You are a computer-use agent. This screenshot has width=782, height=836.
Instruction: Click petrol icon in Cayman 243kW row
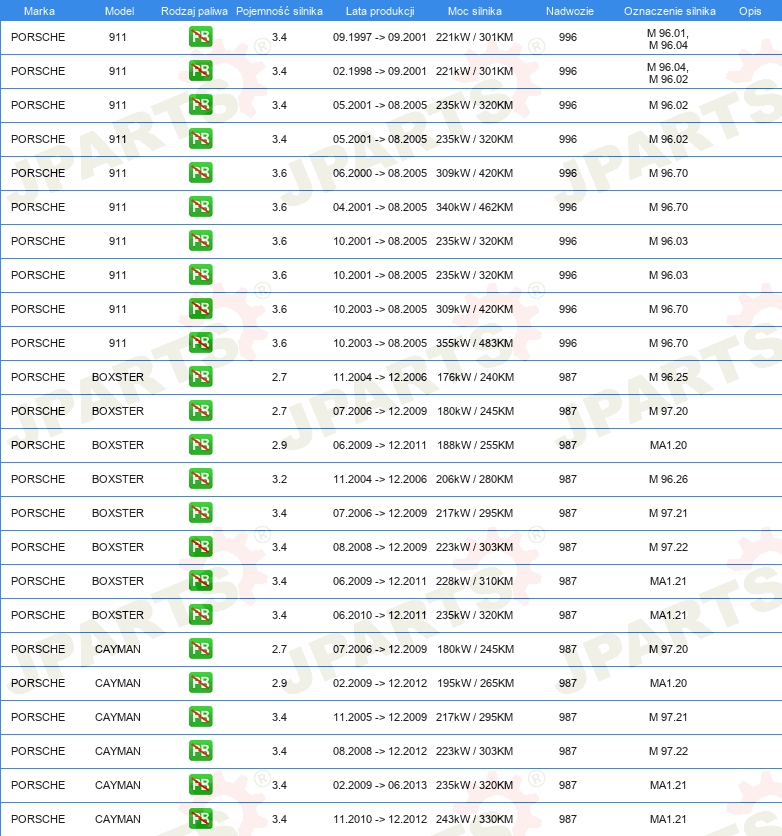(200, 819)
